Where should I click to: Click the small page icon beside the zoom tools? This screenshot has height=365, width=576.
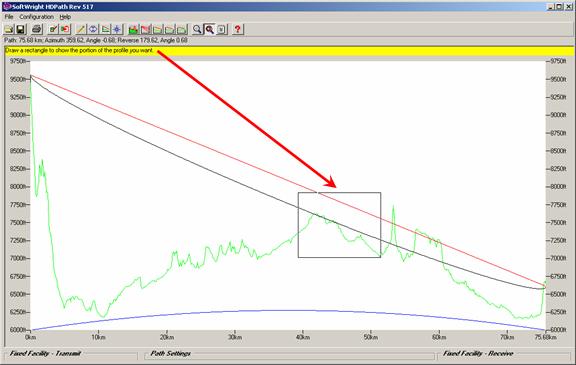(222, 29)
